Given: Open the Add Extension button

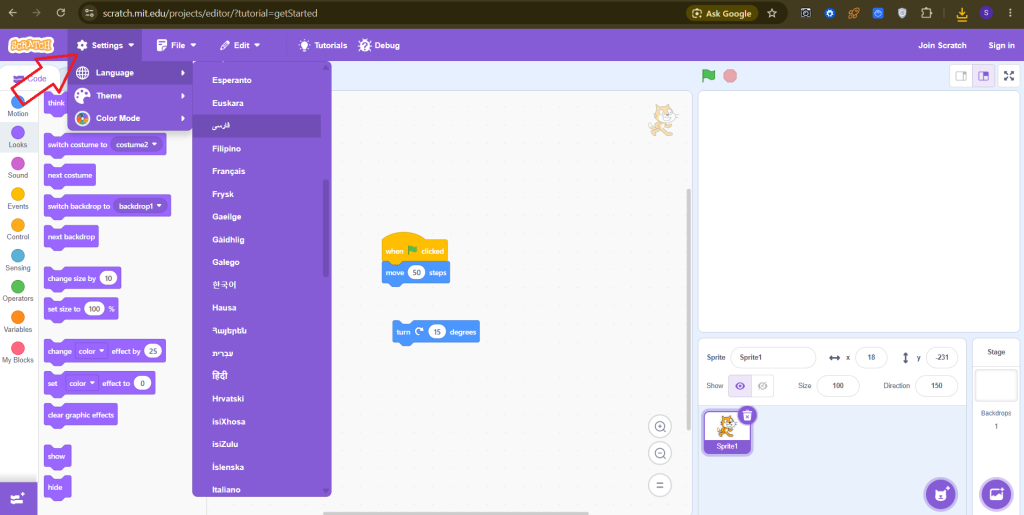Looking at the screenshot, I should pos(18,499).
